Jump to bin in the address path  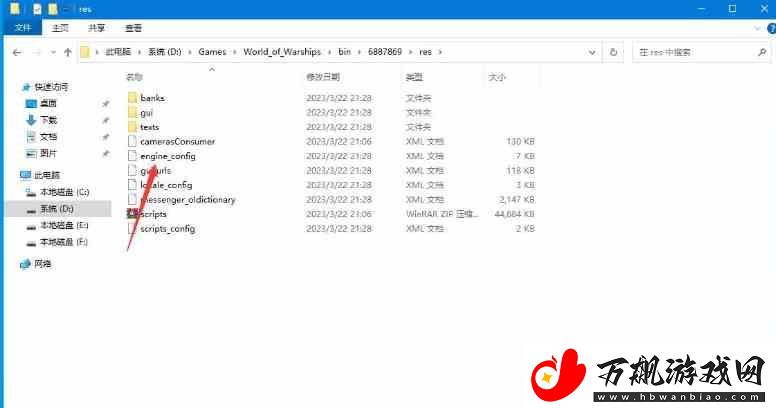click(x=344, y=51)
